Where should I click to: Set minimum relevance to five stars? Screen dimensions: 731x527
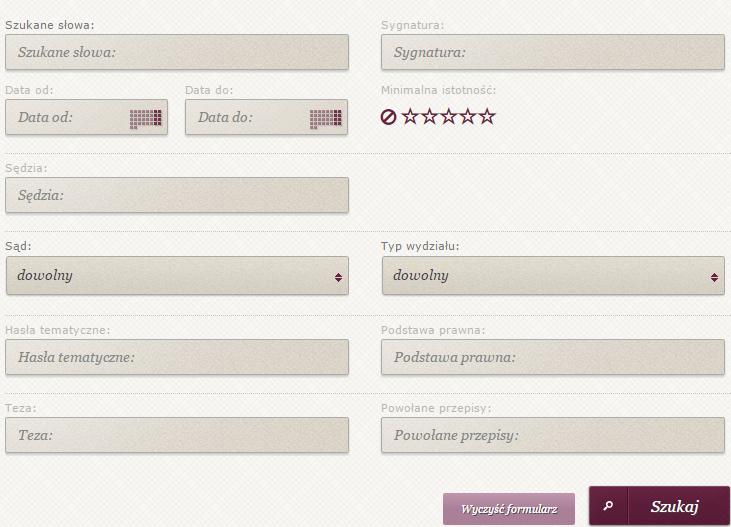487,116
